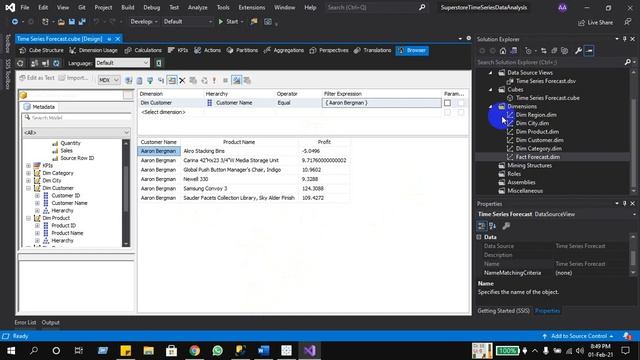Click the wrench Properties icon in Solution Explorer

[578, 51]
